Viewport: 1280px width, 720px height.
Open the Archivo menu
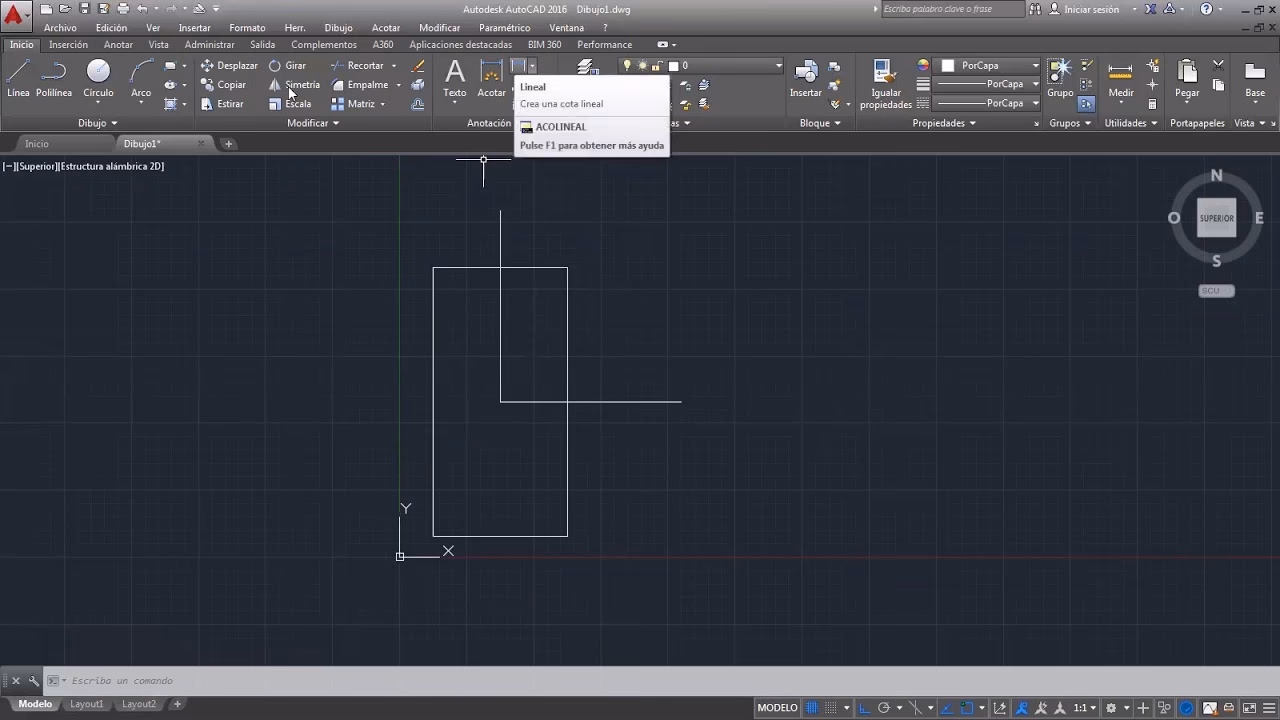(x=60, y=28)
